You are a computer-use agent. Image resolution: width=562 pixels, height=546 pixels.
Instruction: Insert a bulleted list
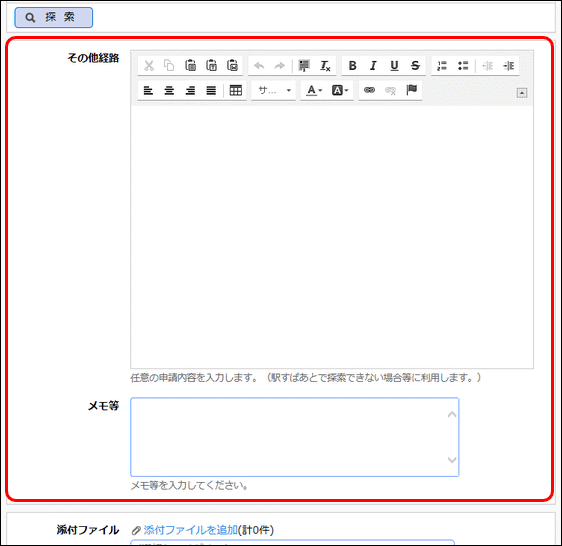pyautogui.click(x=463, y=66)
